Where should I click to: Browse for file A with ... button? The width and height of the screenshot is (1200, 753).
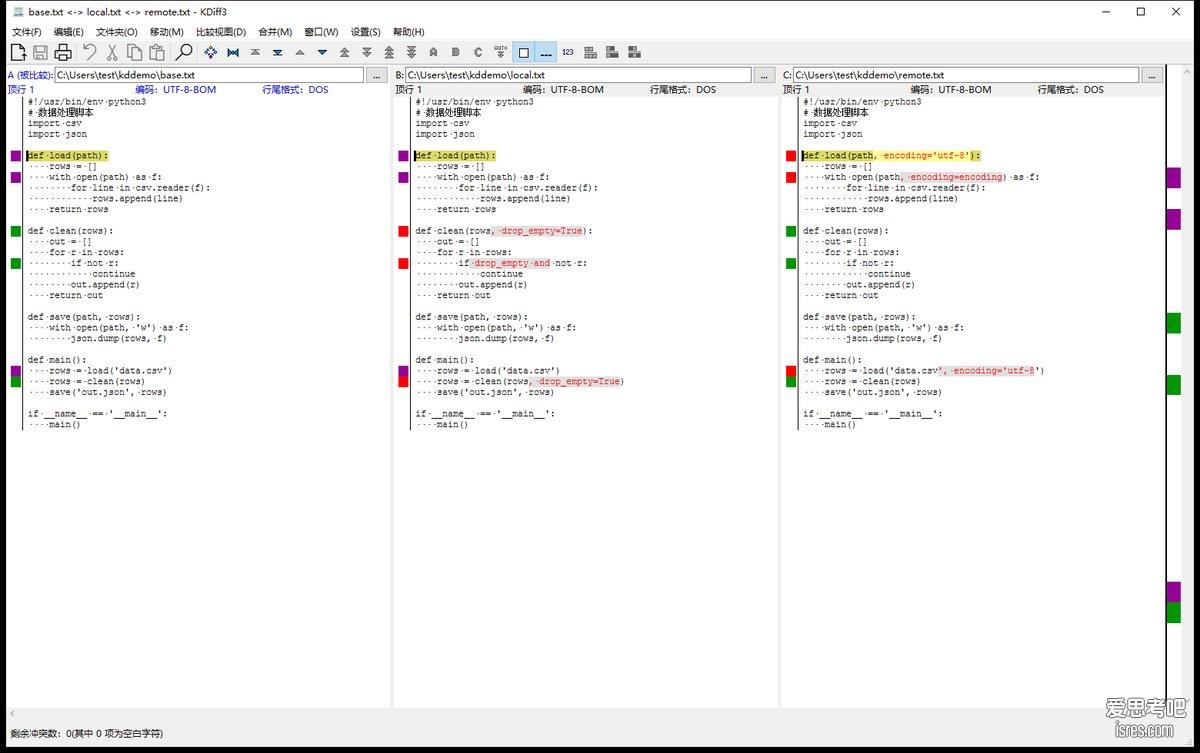[x=376, y=75]
